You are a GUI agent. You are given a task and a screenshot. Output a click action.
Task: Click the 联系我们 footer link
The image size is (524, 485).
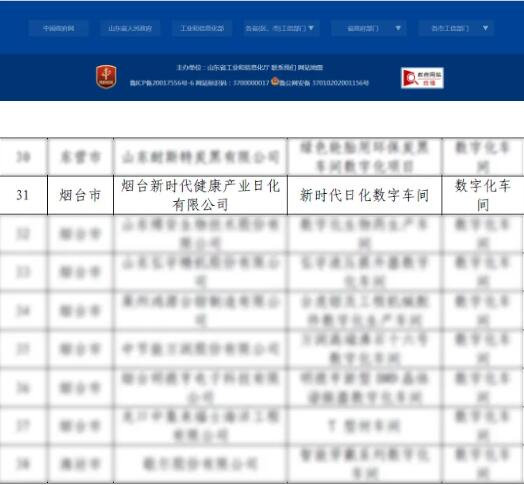(x=283, y=68)
